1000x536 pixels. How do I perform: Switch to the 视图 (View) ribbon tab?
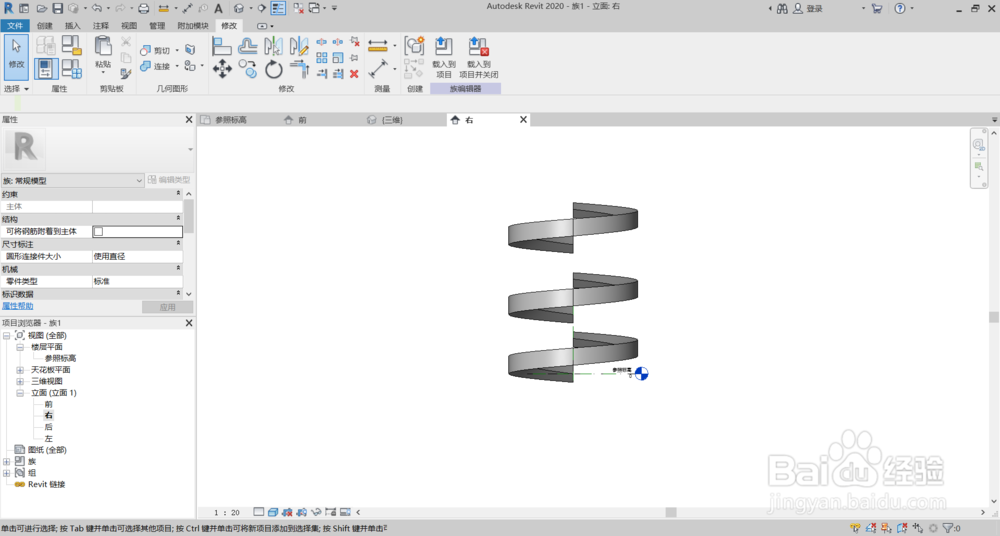(x=129, y=26)
